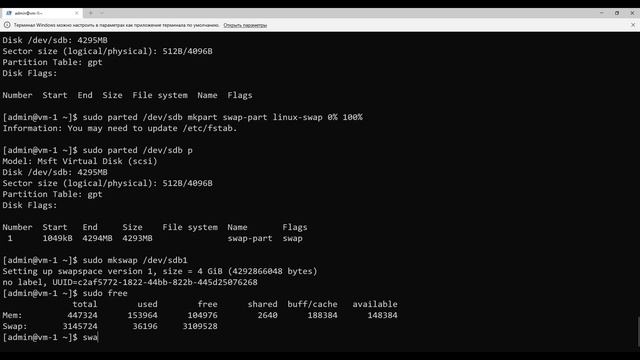
Task: Click the first 'Disk Flags:' line near the top
Action: click(30, 73)
